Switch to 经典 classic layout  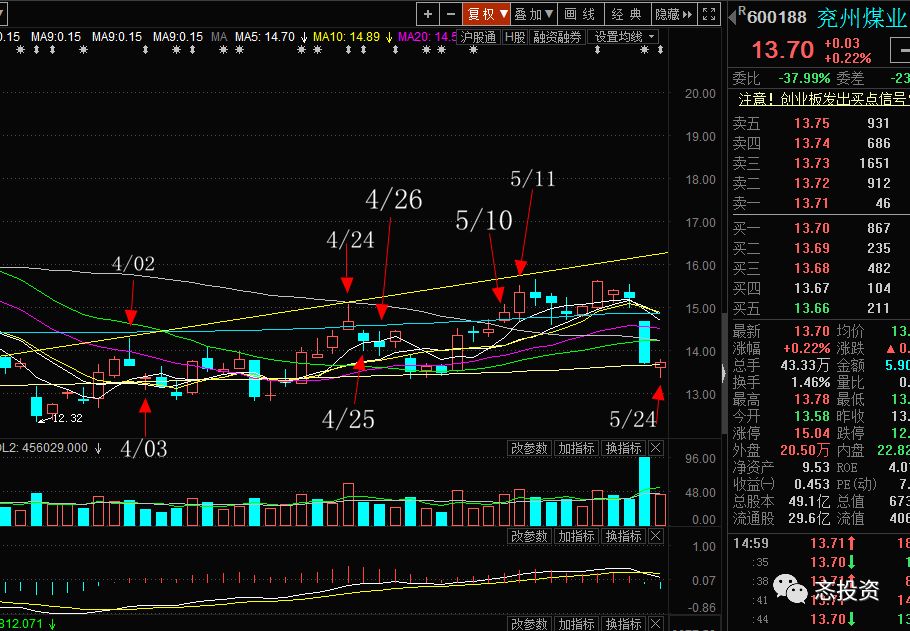pos(627,15)
